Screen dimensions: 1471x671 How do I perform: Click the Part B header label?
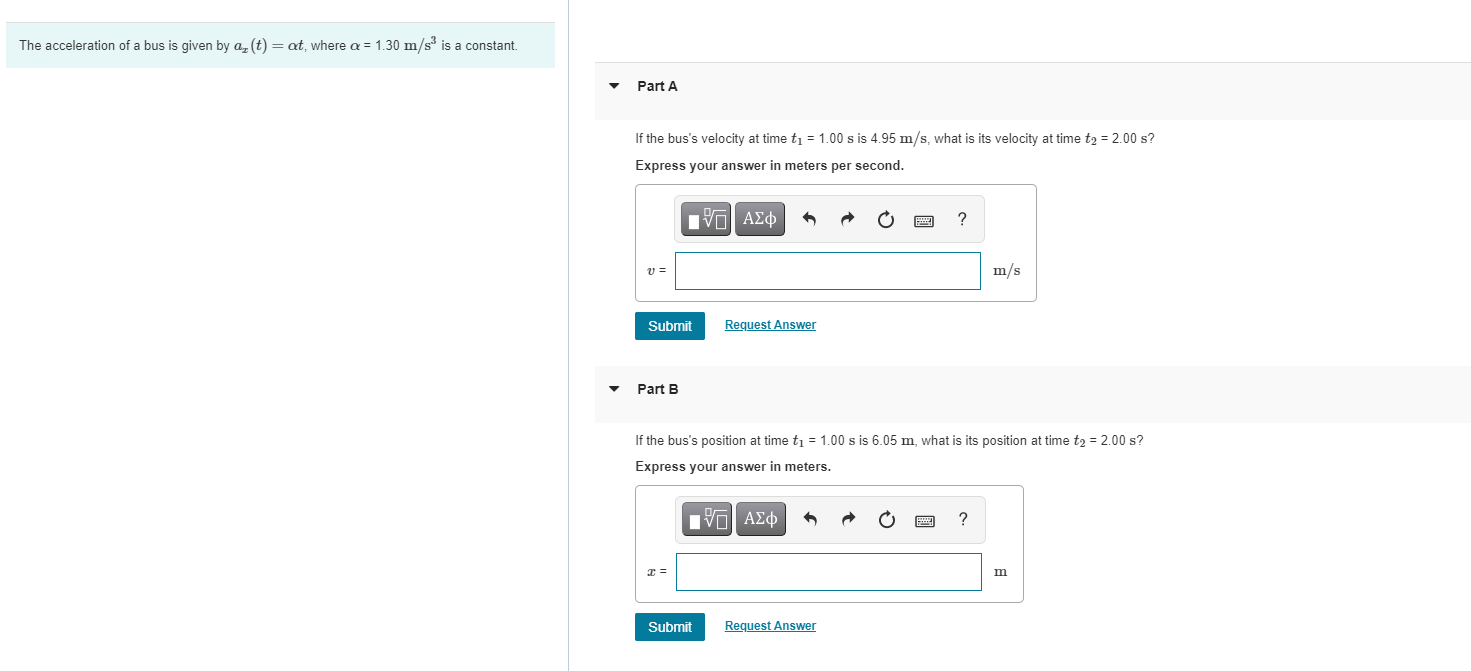656,389
